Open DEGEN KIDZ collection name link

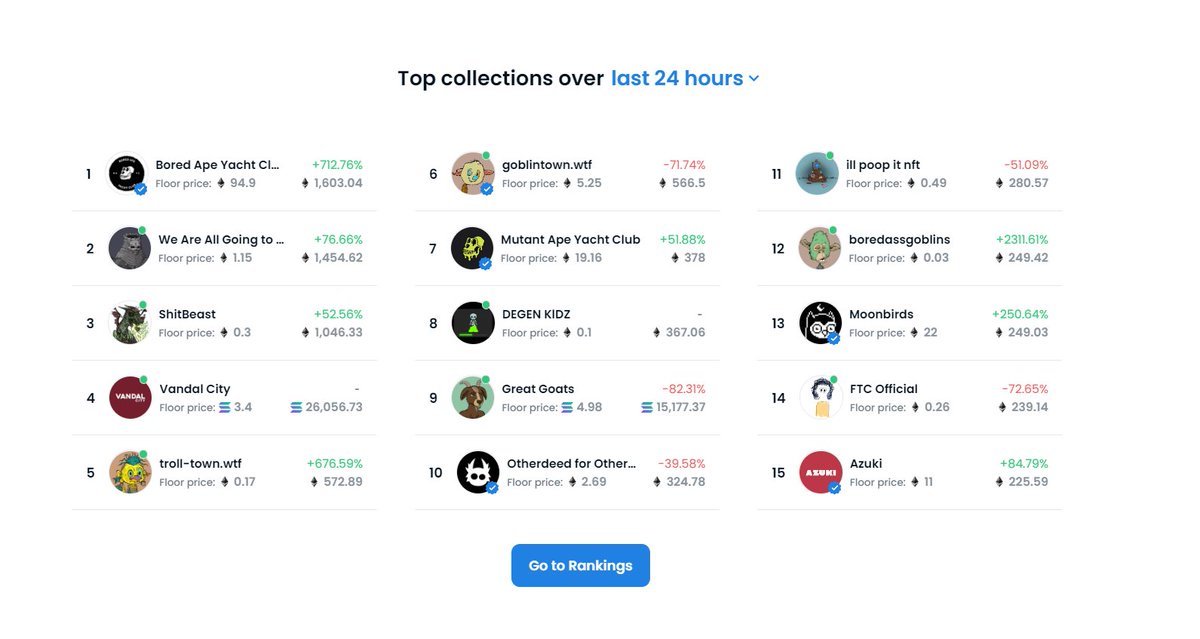[536, 314]
